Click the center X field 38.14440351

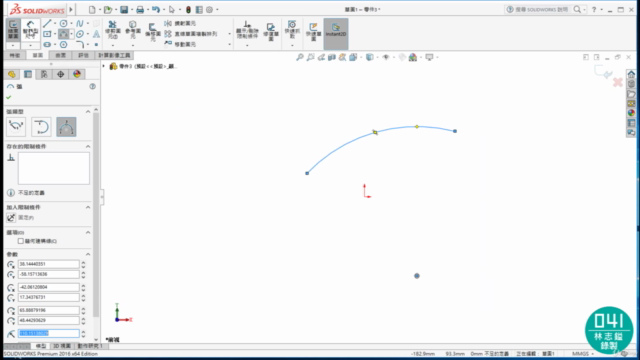pos(49,264)
